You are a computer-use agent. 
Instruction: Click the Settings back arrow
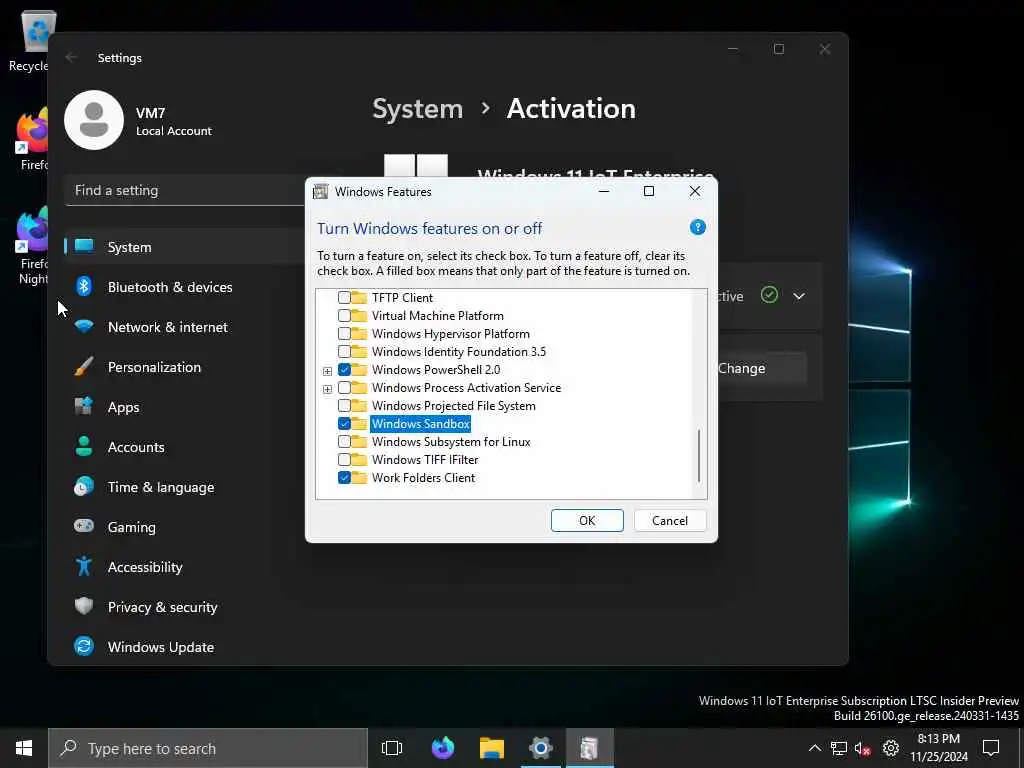72,57
